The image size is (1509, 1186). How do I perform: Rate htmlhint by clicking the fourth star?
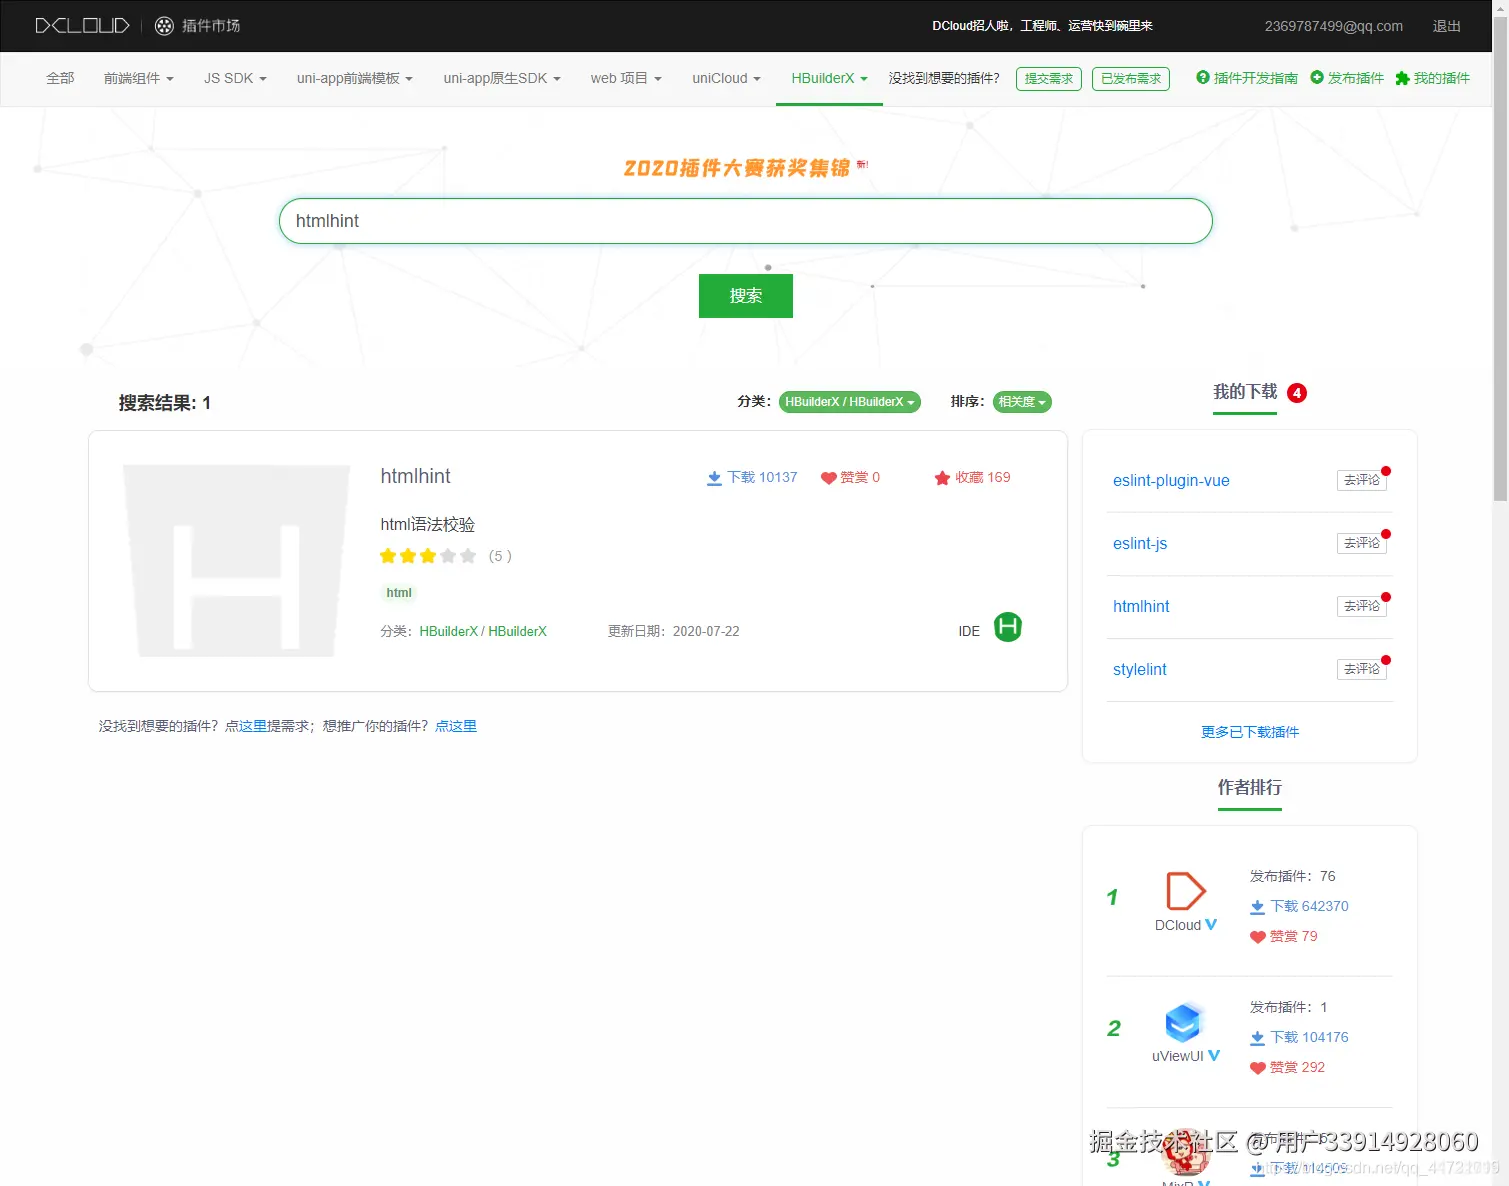pyautogui.click(x=449, y=555)
